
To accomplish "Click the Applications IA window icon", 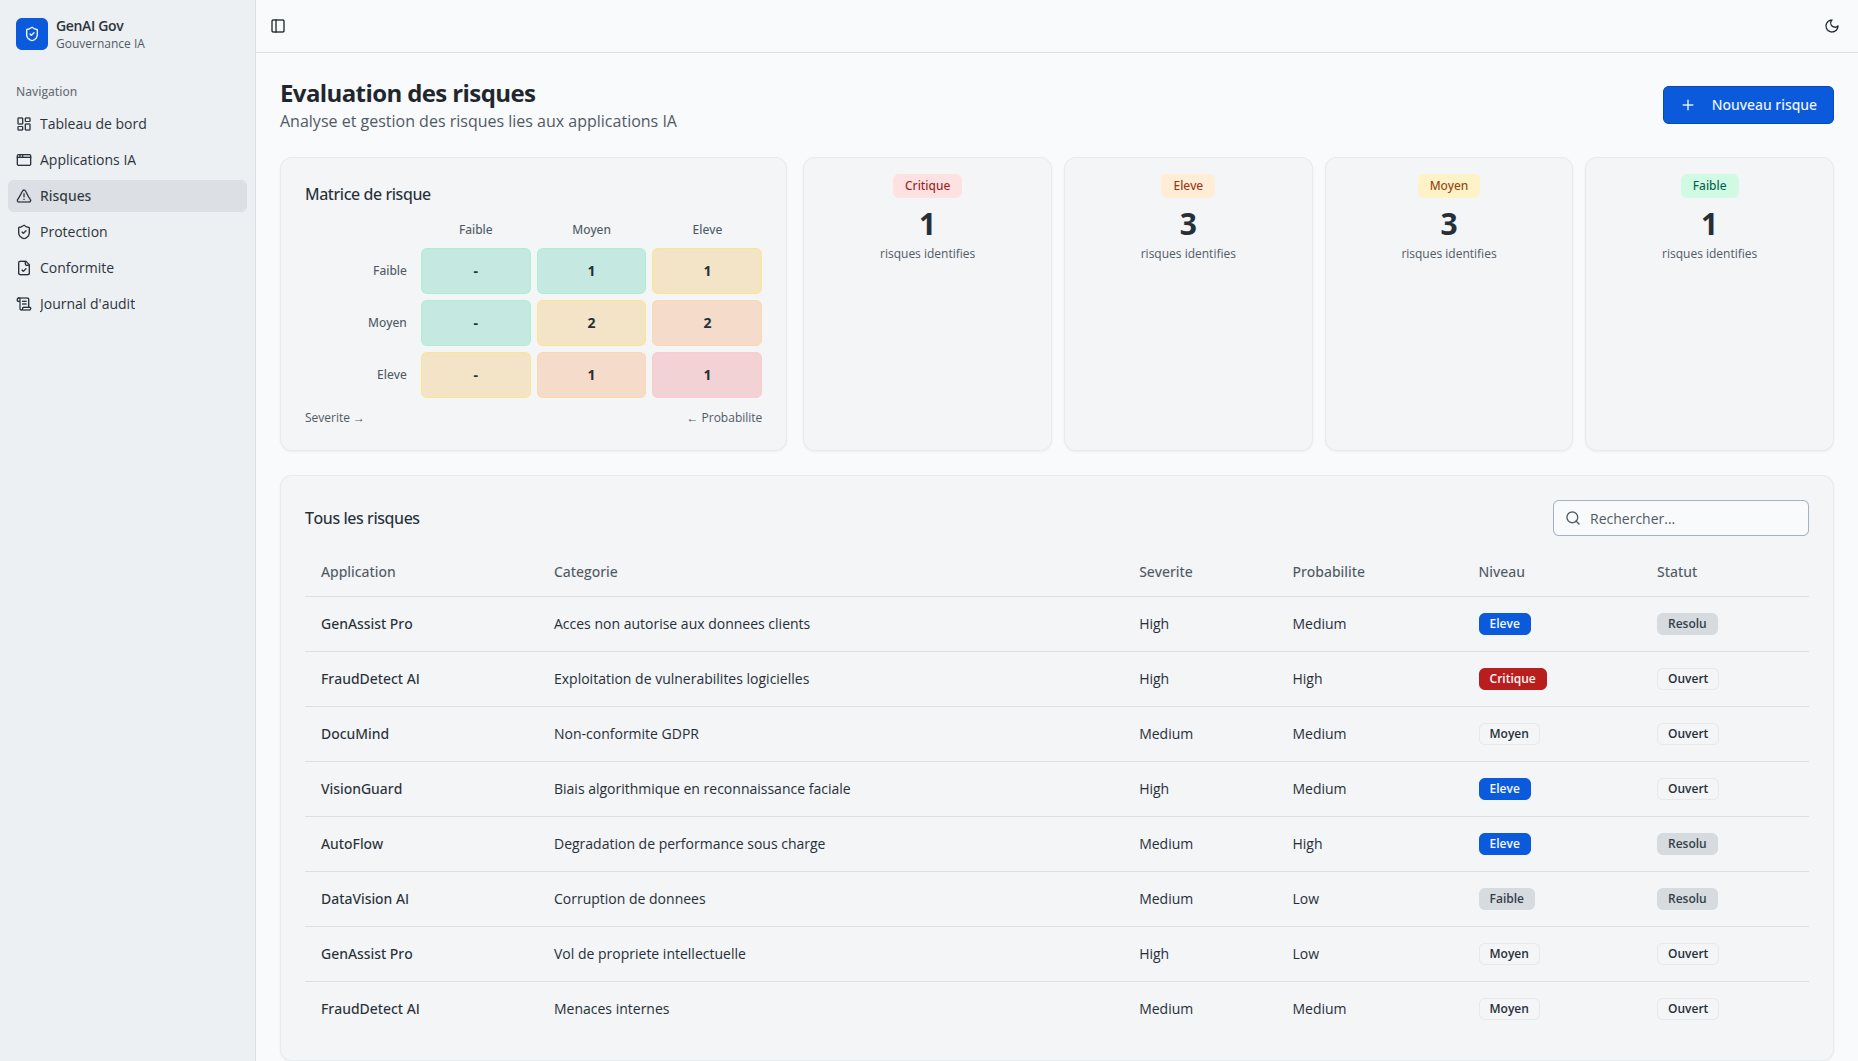I will pos(24,160).
